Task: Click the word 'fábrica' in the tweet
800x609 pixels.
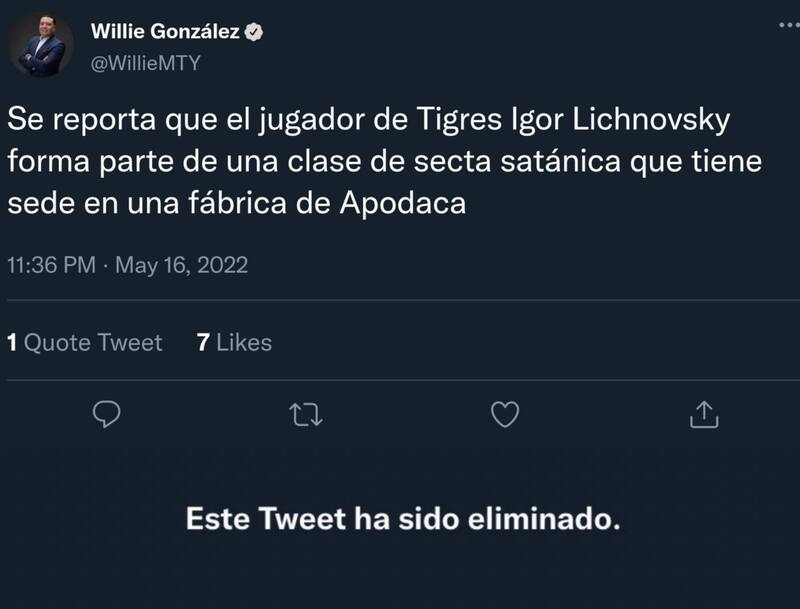Action: (229, 203)
